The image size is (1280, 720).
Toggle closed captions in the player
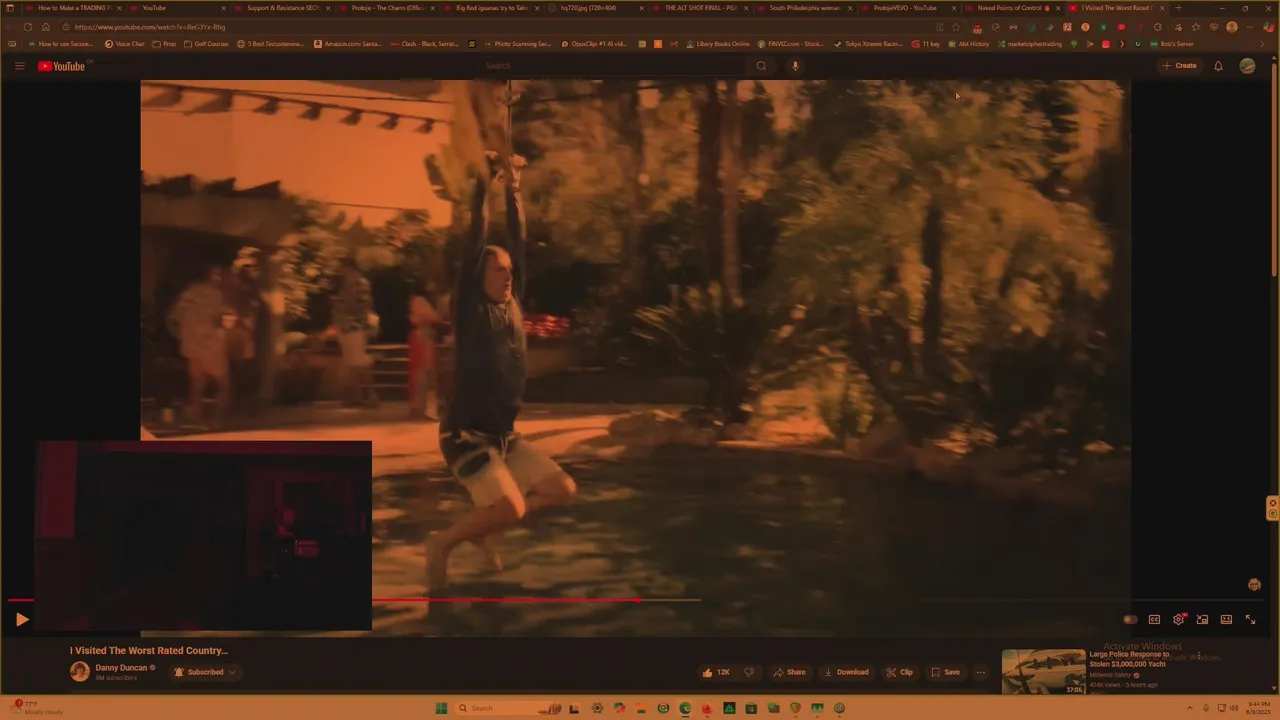point(1154,620)
